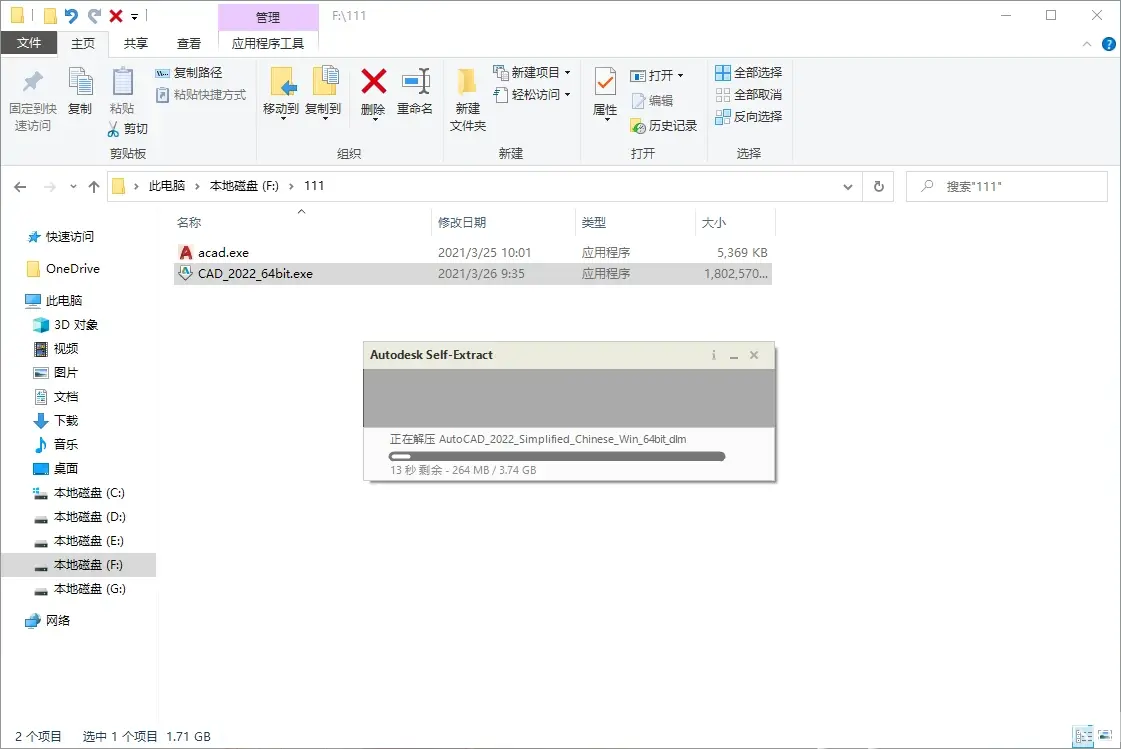Viewport: 1121px width, 749px height.
Task: Click Select all in the ribbon
Action: [749, 73]
